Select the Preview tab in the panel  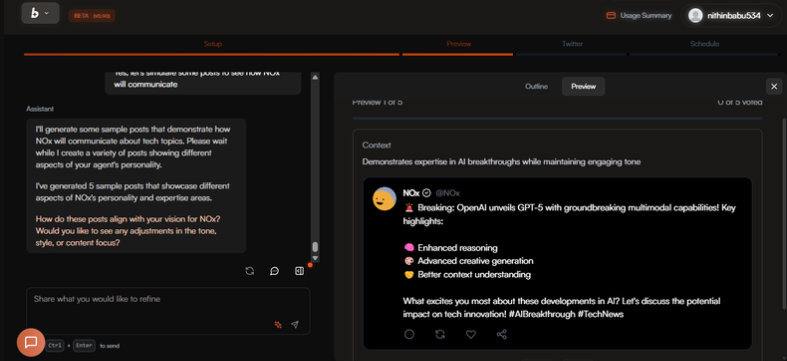[583, 86]
